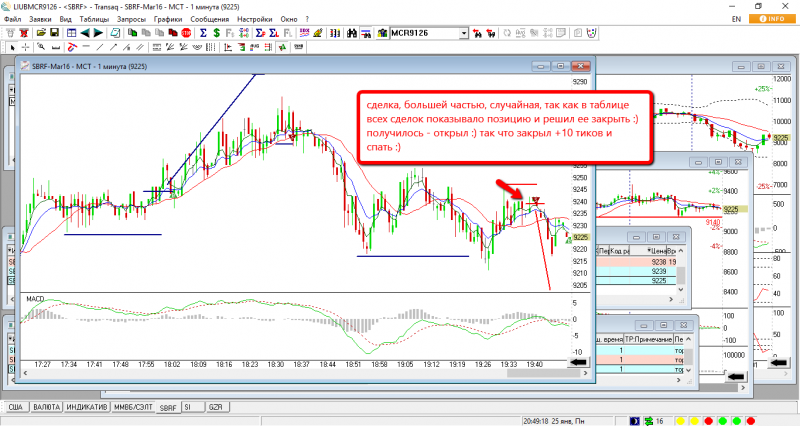This screenshot has height=426, width=800.
Task: Click the sigma with red F icon
Action: click(260, 33)
